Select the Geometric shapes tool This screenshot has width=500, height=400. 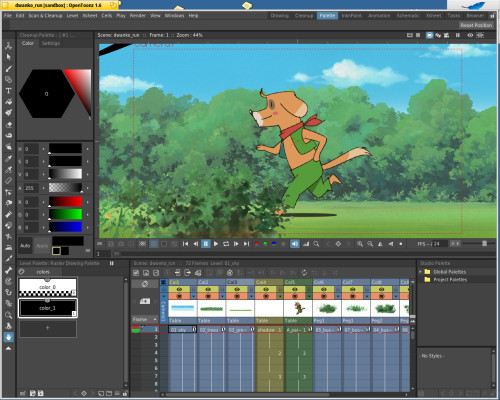click(x=9, y=80)
